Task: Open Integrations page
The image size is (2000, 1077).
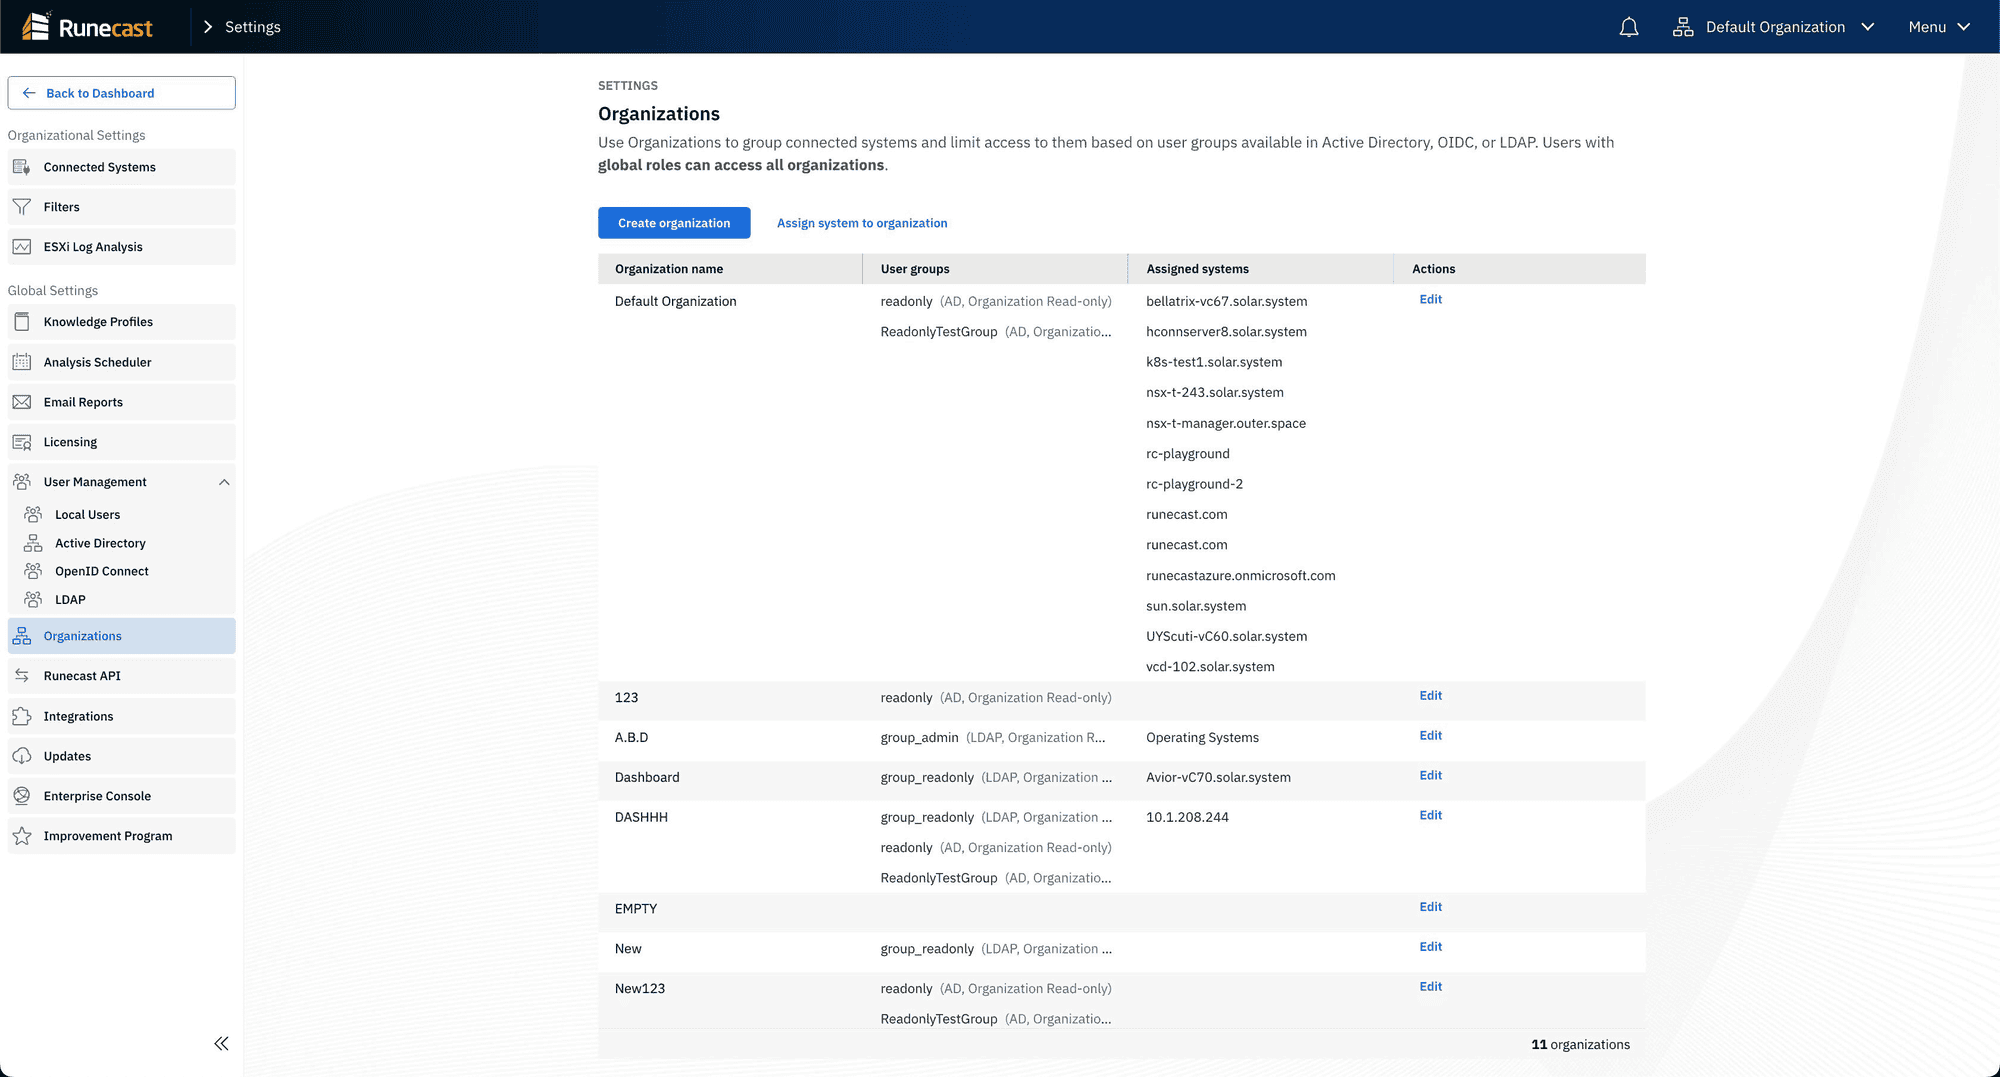Action: click(x=122, y=716)
